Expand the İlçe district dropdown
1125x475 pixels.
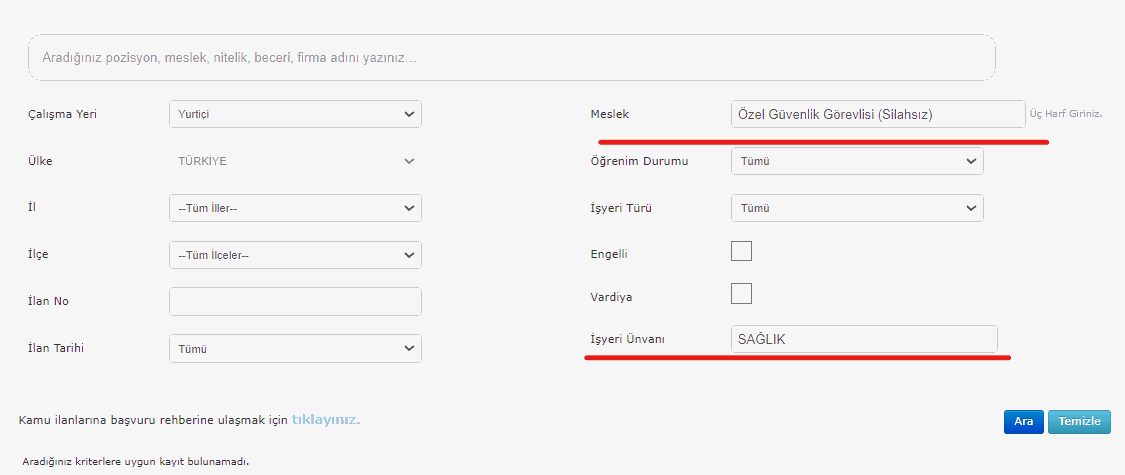click(x=295, y=255)
